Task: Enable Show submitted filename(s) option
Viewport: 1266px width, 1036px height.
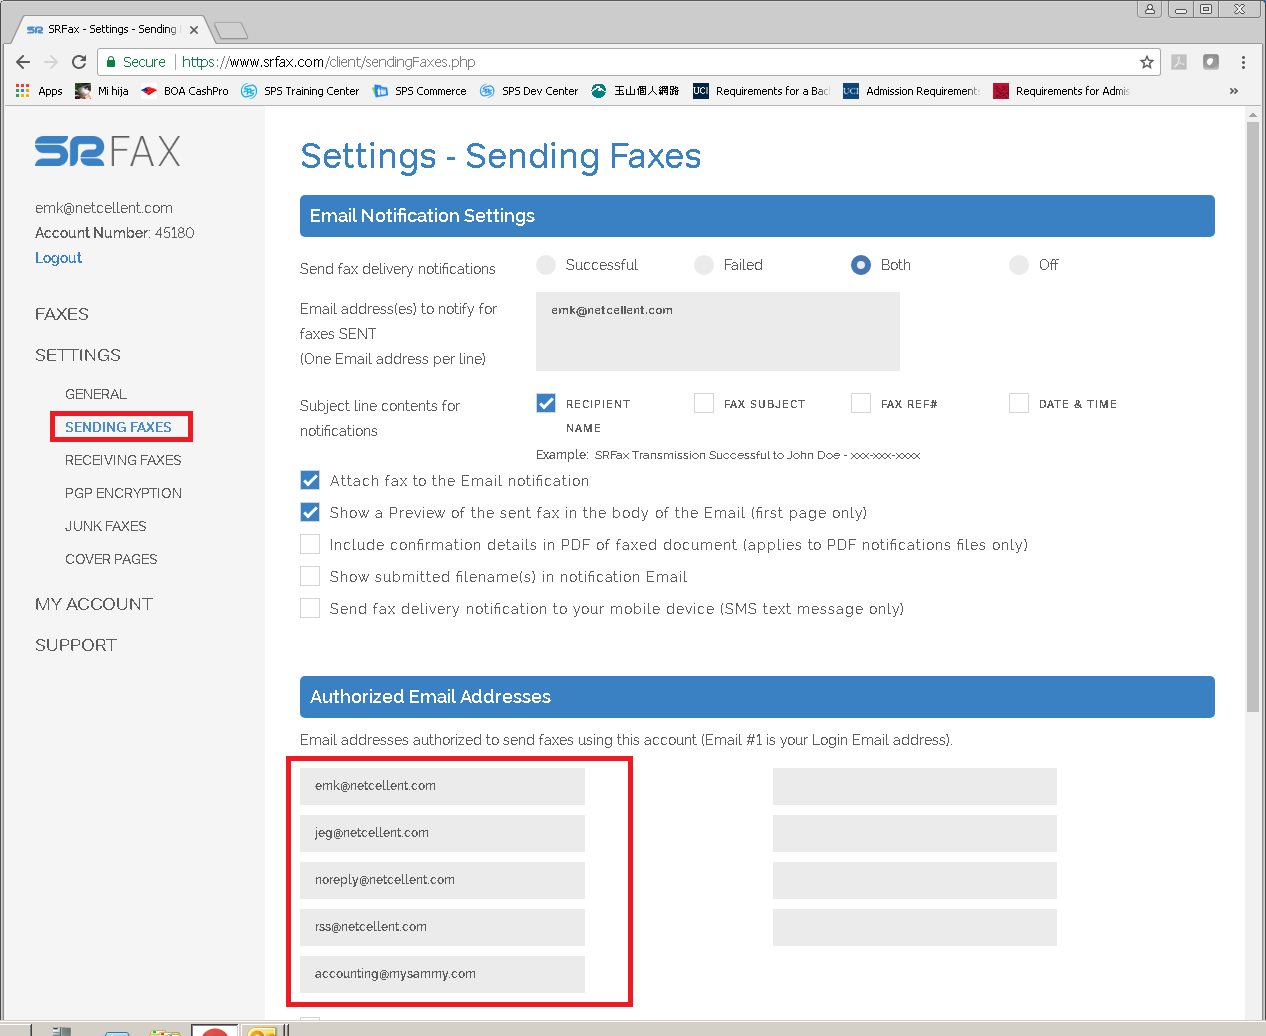Action: 310,576
